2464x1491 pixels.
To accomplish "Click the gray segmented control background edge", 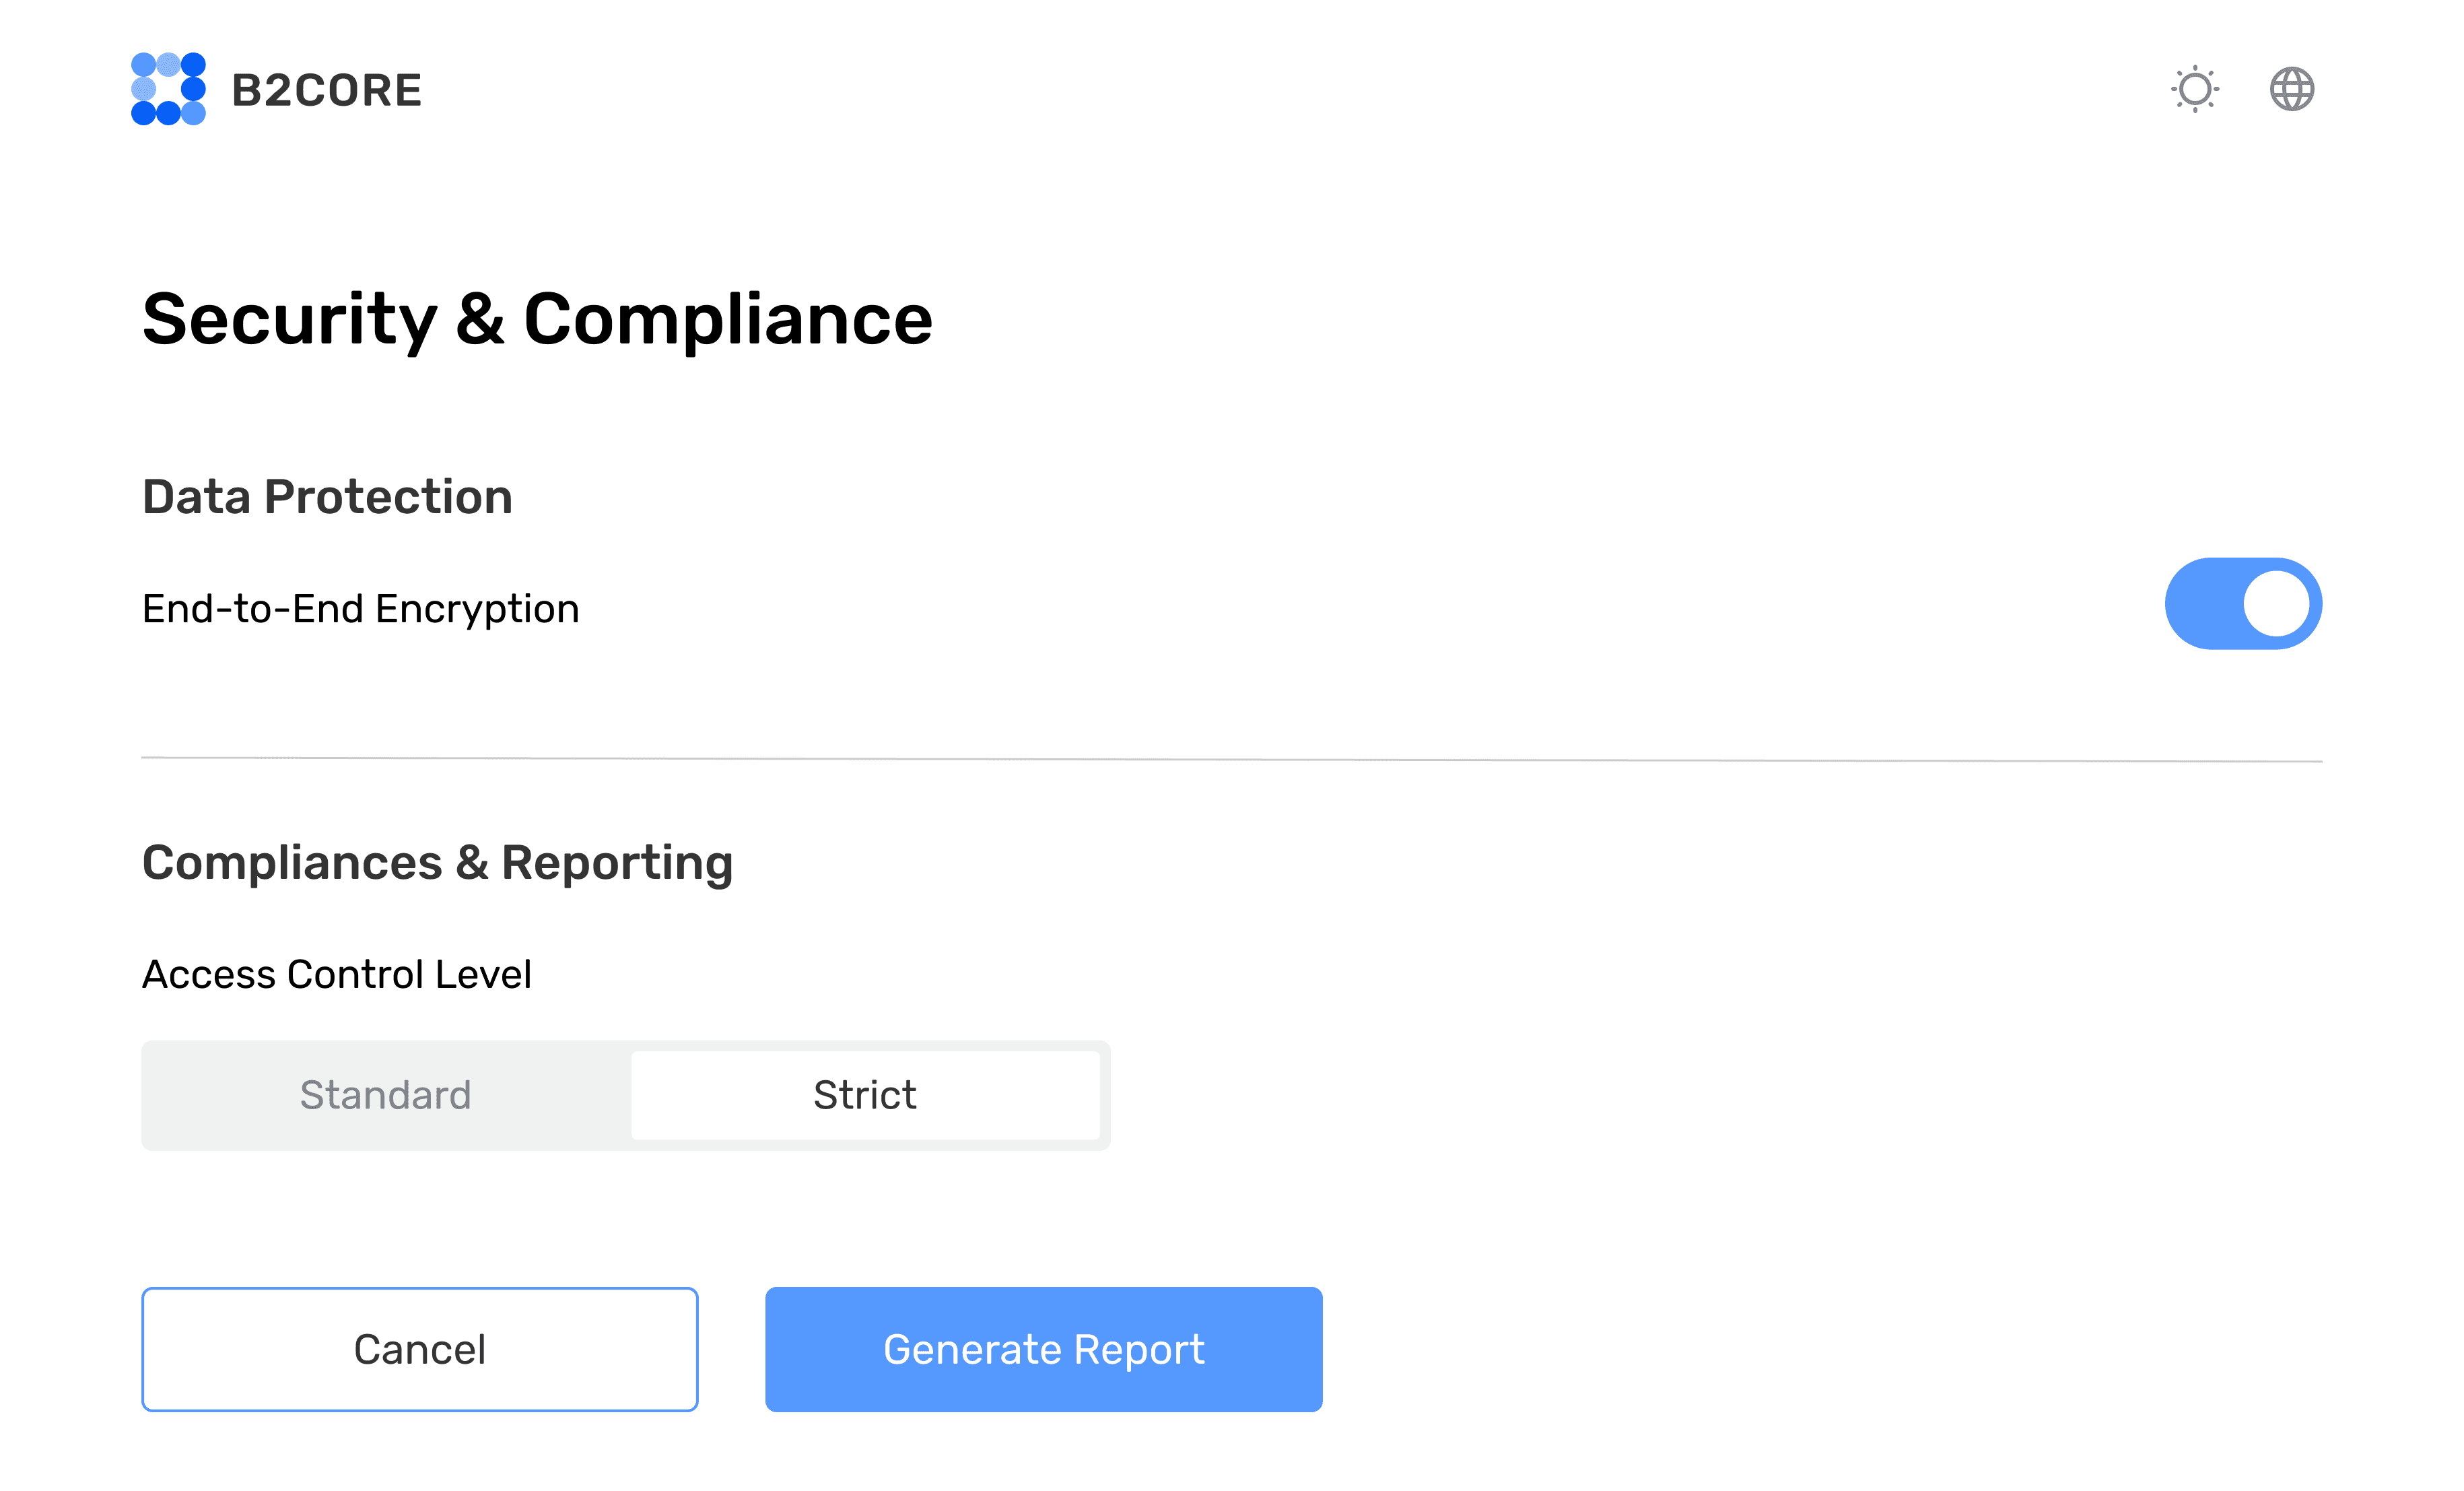I will click(x=1105, y=1095).
